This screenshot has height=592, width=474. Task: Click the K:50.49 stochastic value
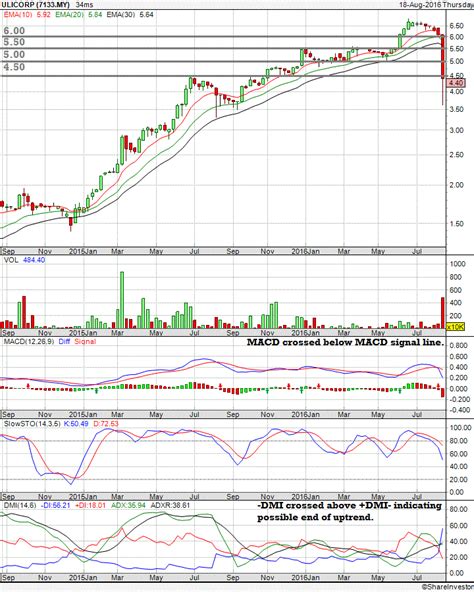pos(76,424)
